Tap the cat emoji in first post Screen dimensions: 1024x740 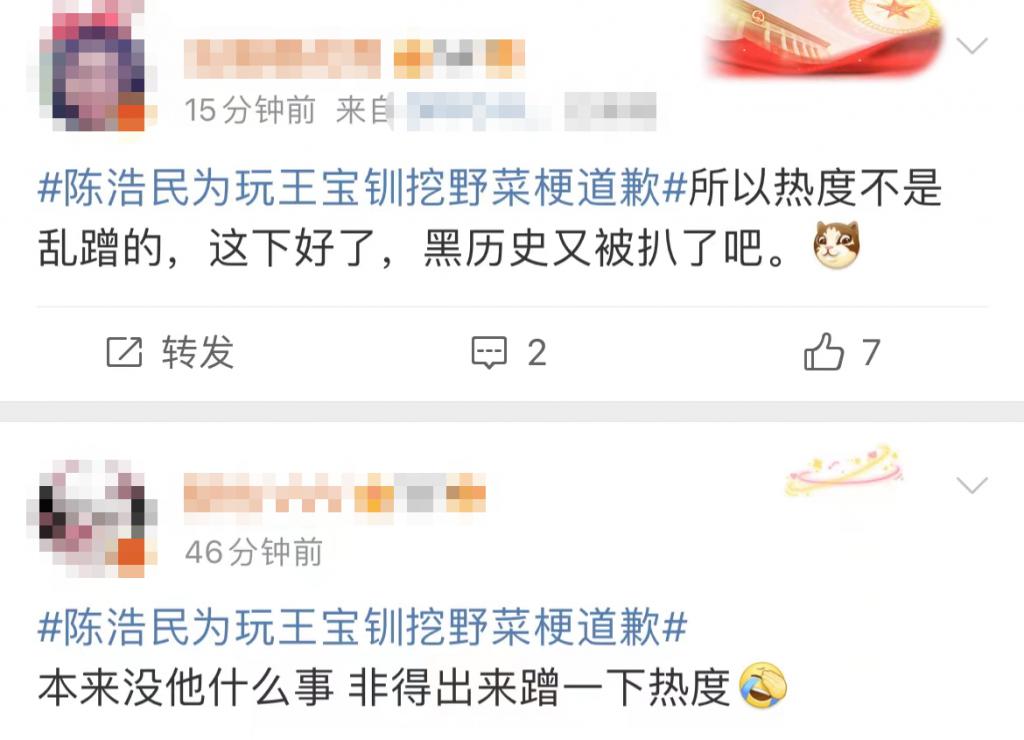pos(837,245)
